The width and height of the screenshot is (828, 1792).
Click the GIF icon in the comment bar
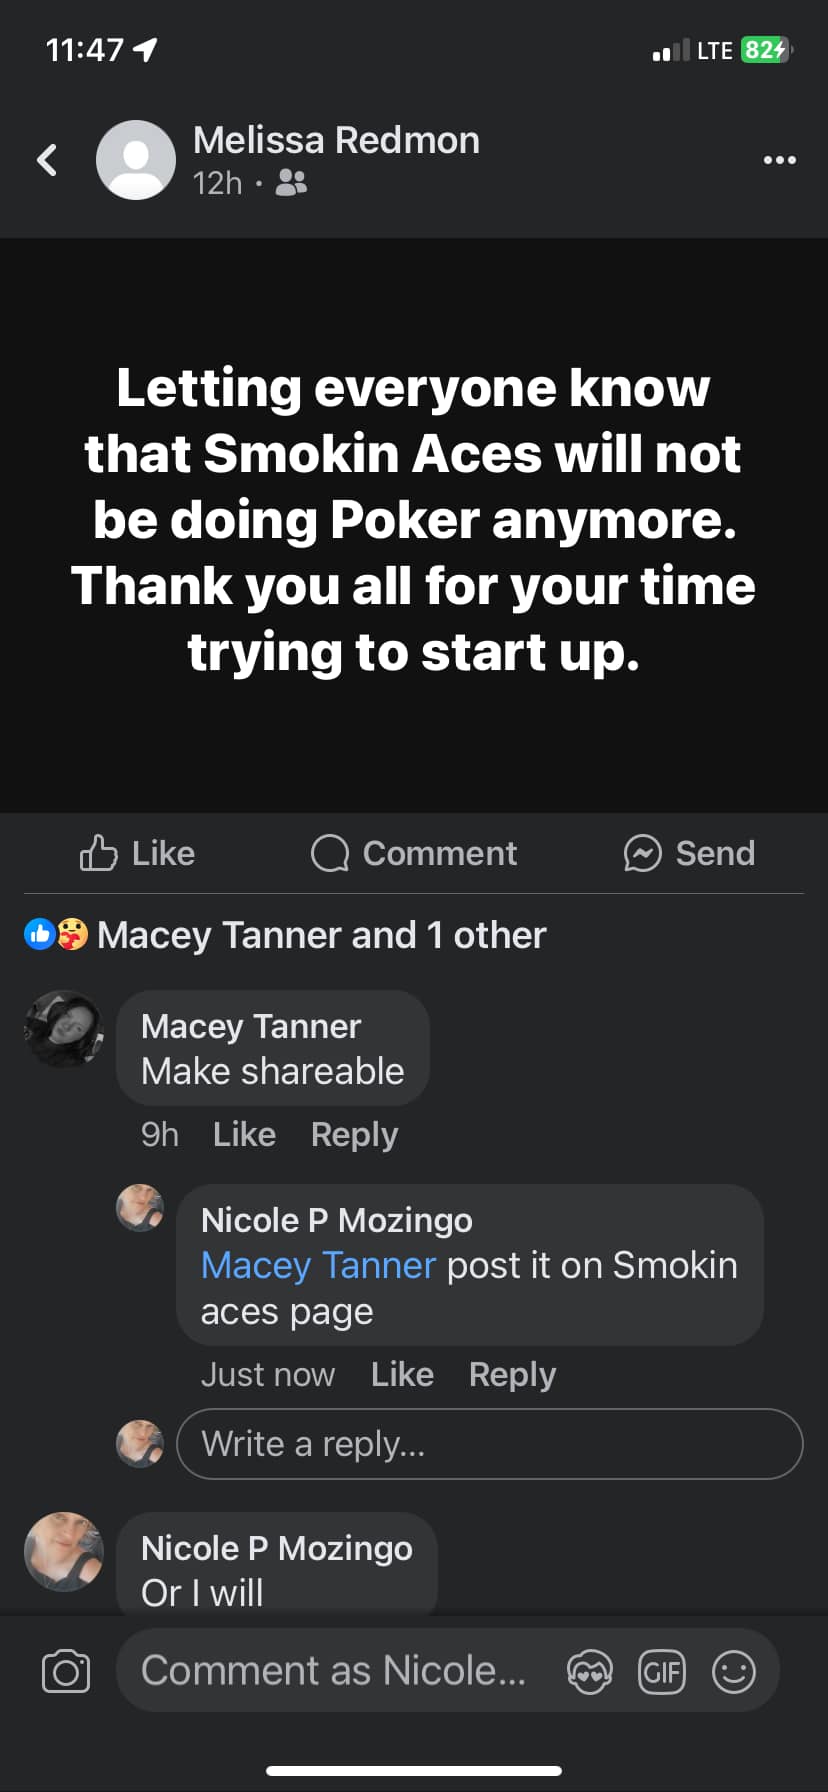point(662,1670)
